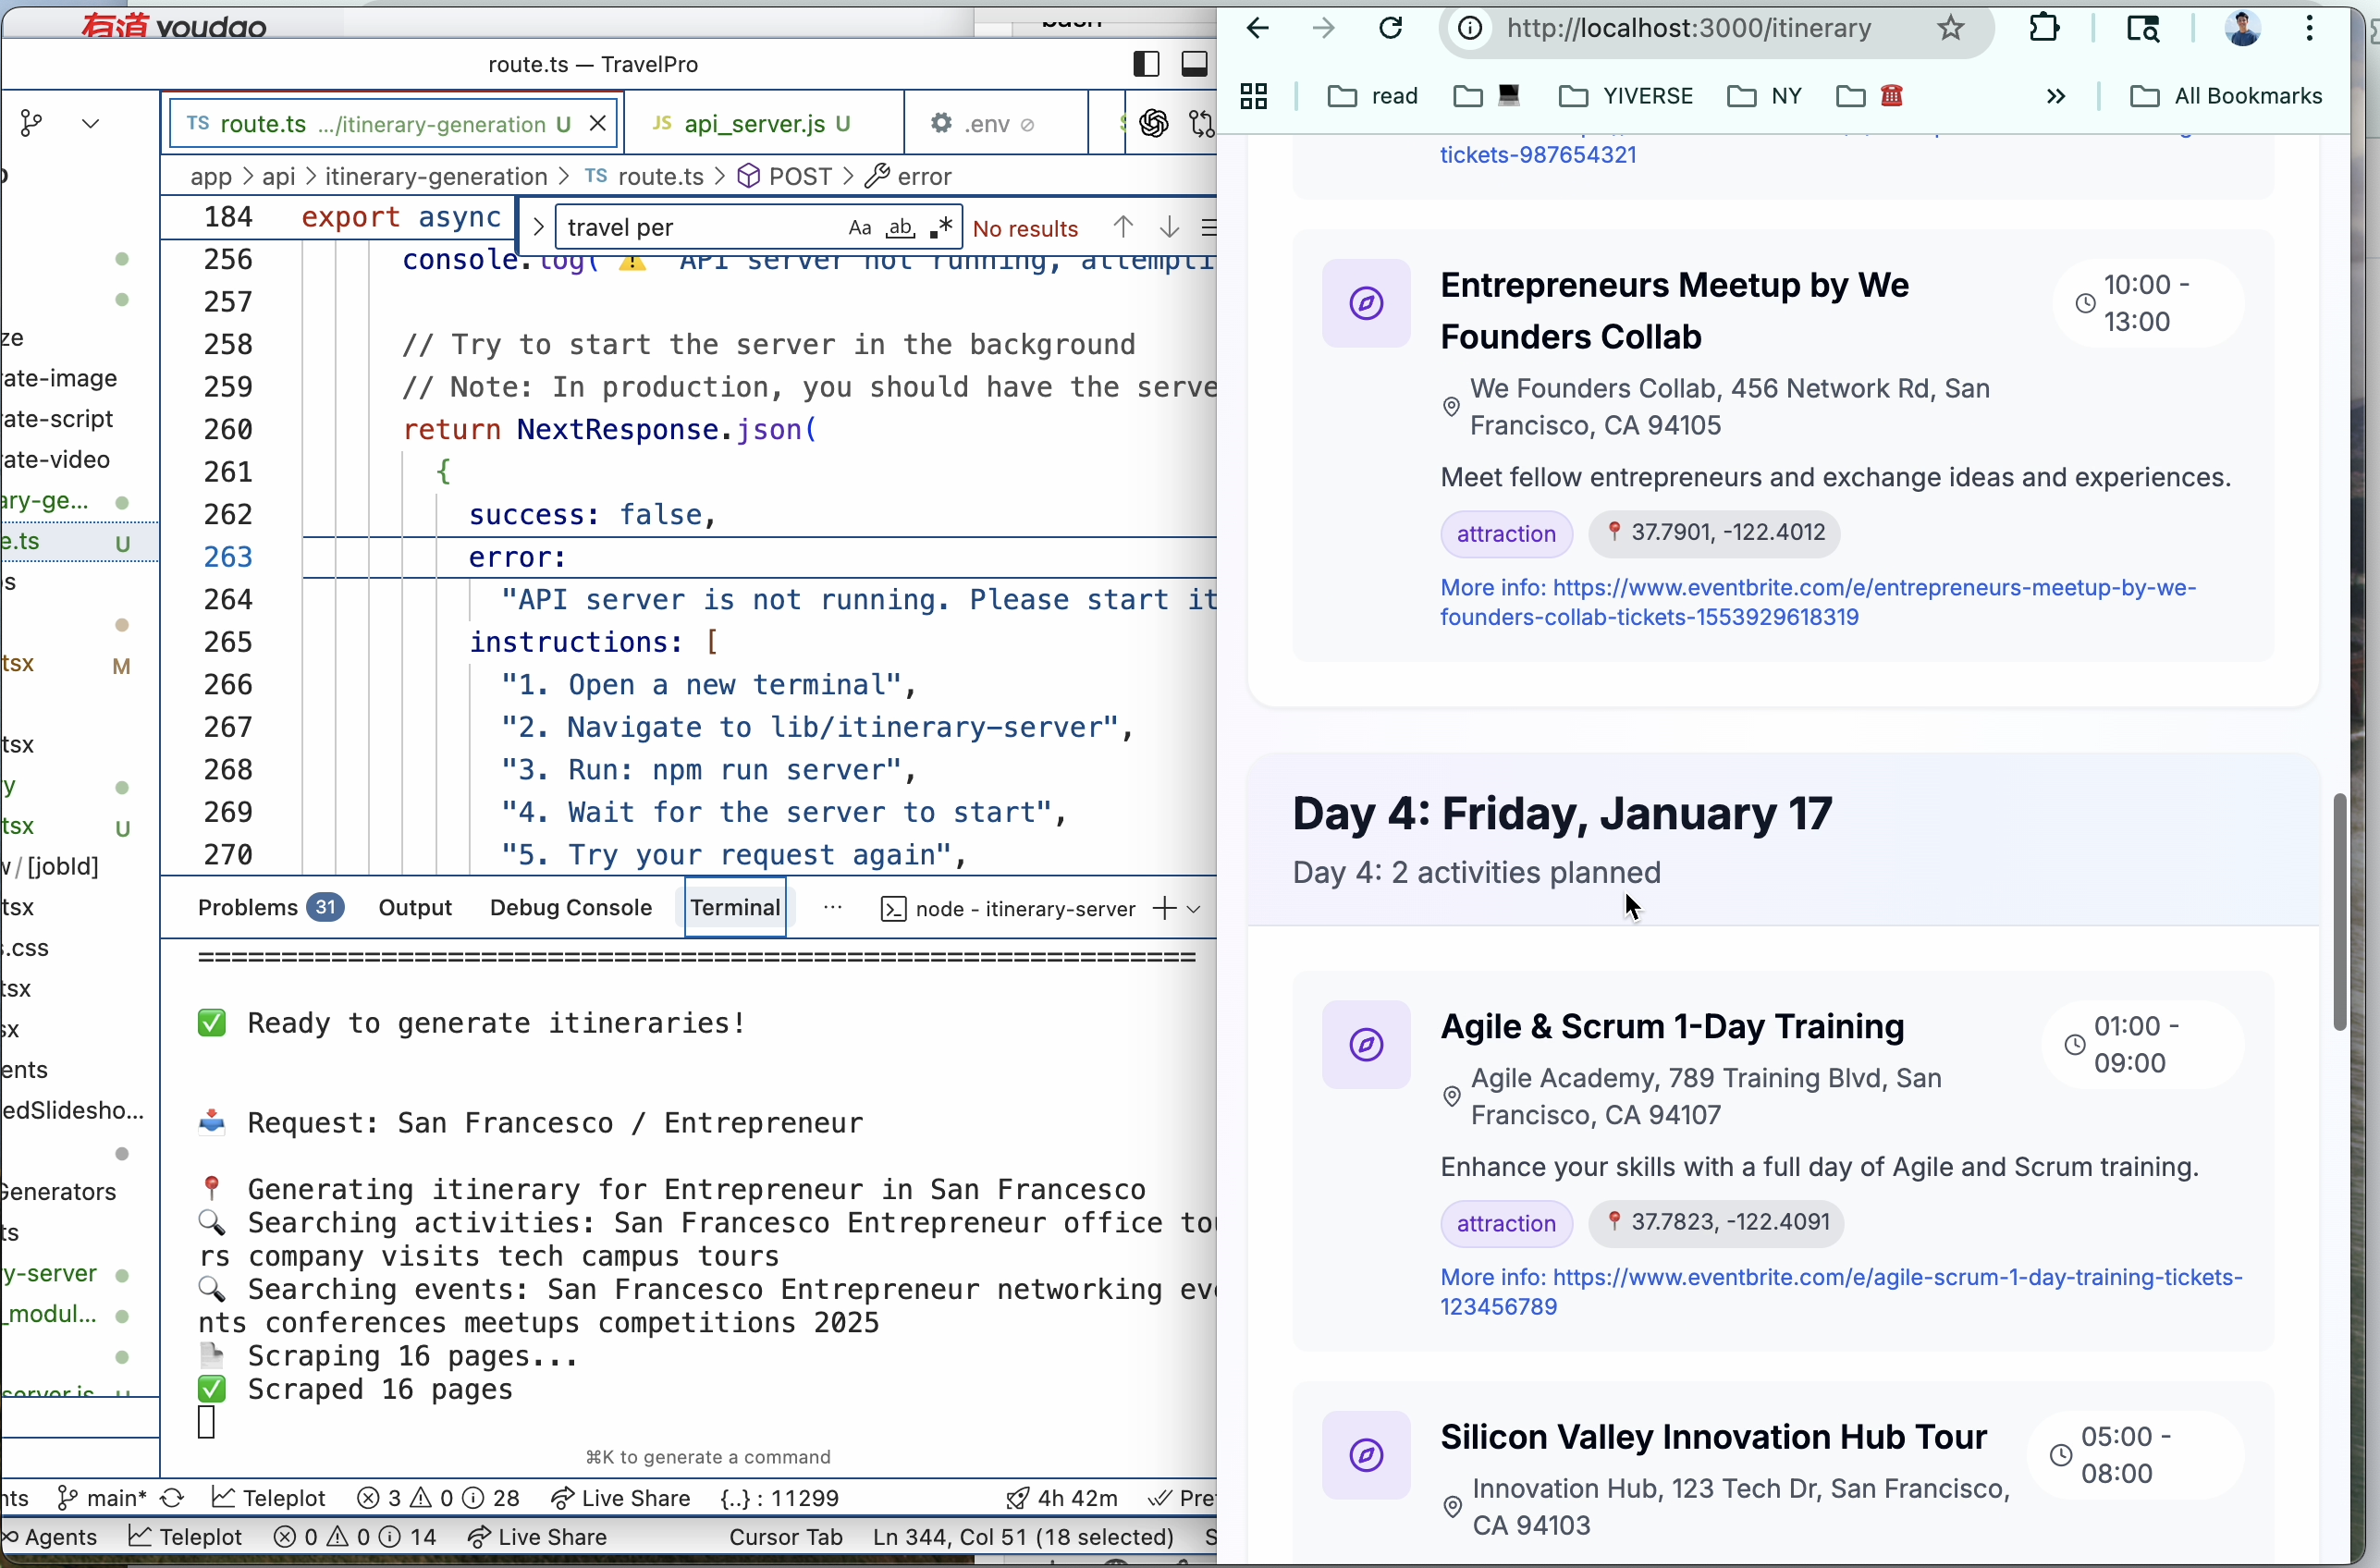Open source control branch icon
Viewport: 2380px width, 1568px height.
(32, 124)
